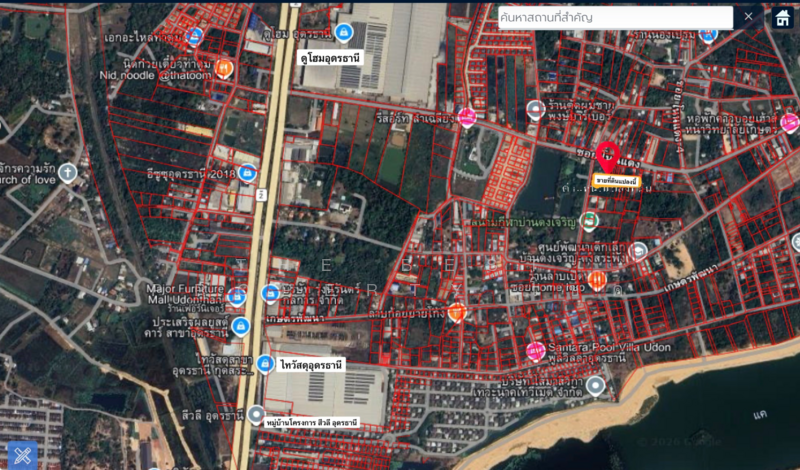800x470 pixels.
Task: Click the Church of love cross icon
Action: click(68, 172)
